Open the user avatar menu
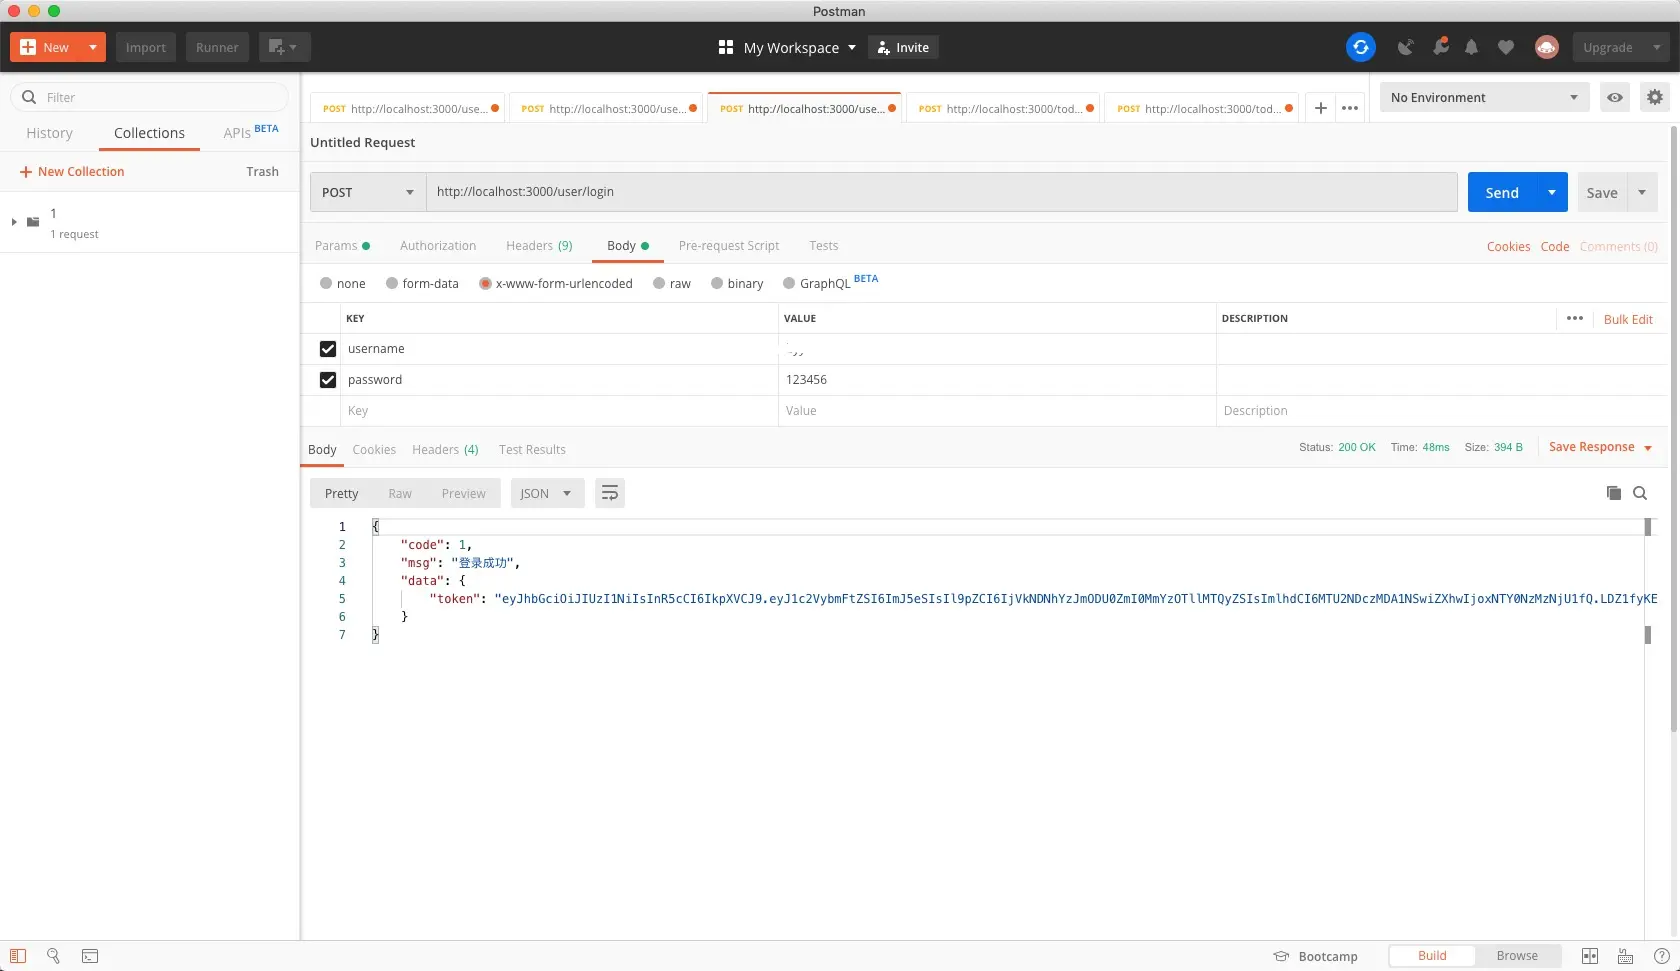1680x971 pixels. point(1546,47)
